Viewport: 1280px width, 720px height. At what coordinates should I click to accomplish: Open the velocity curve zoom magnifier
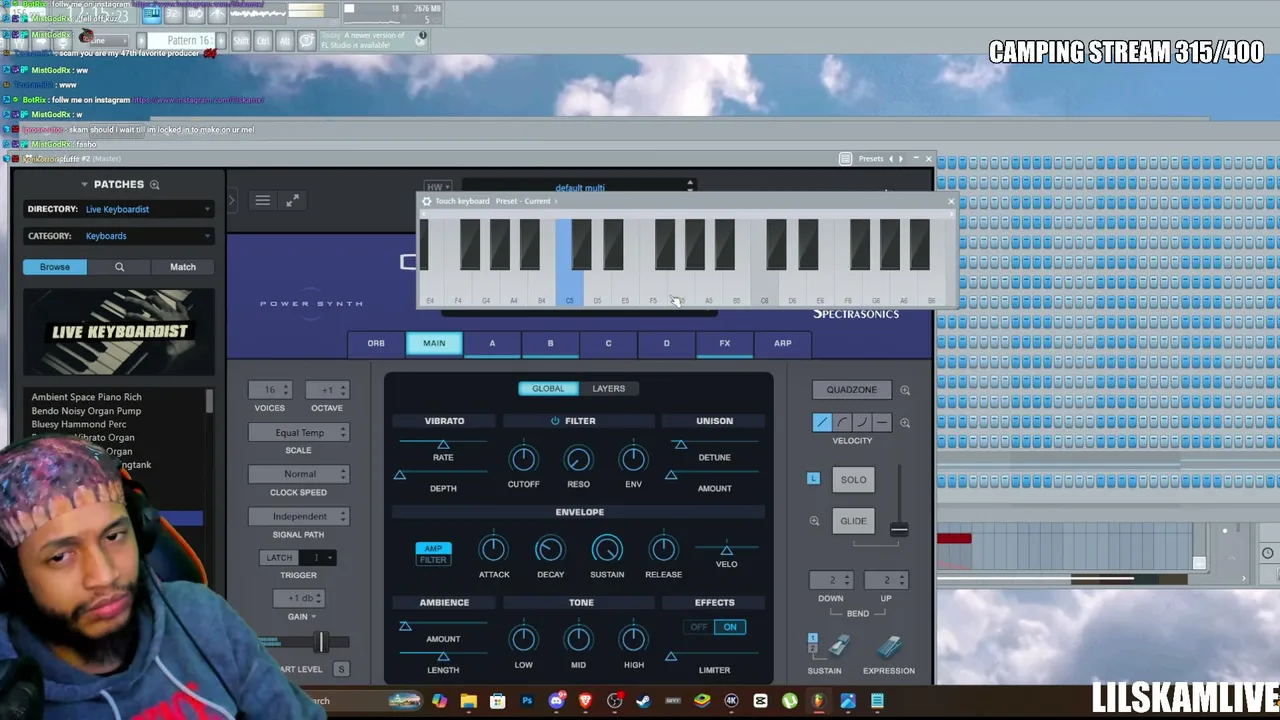(x=905, y=423)
